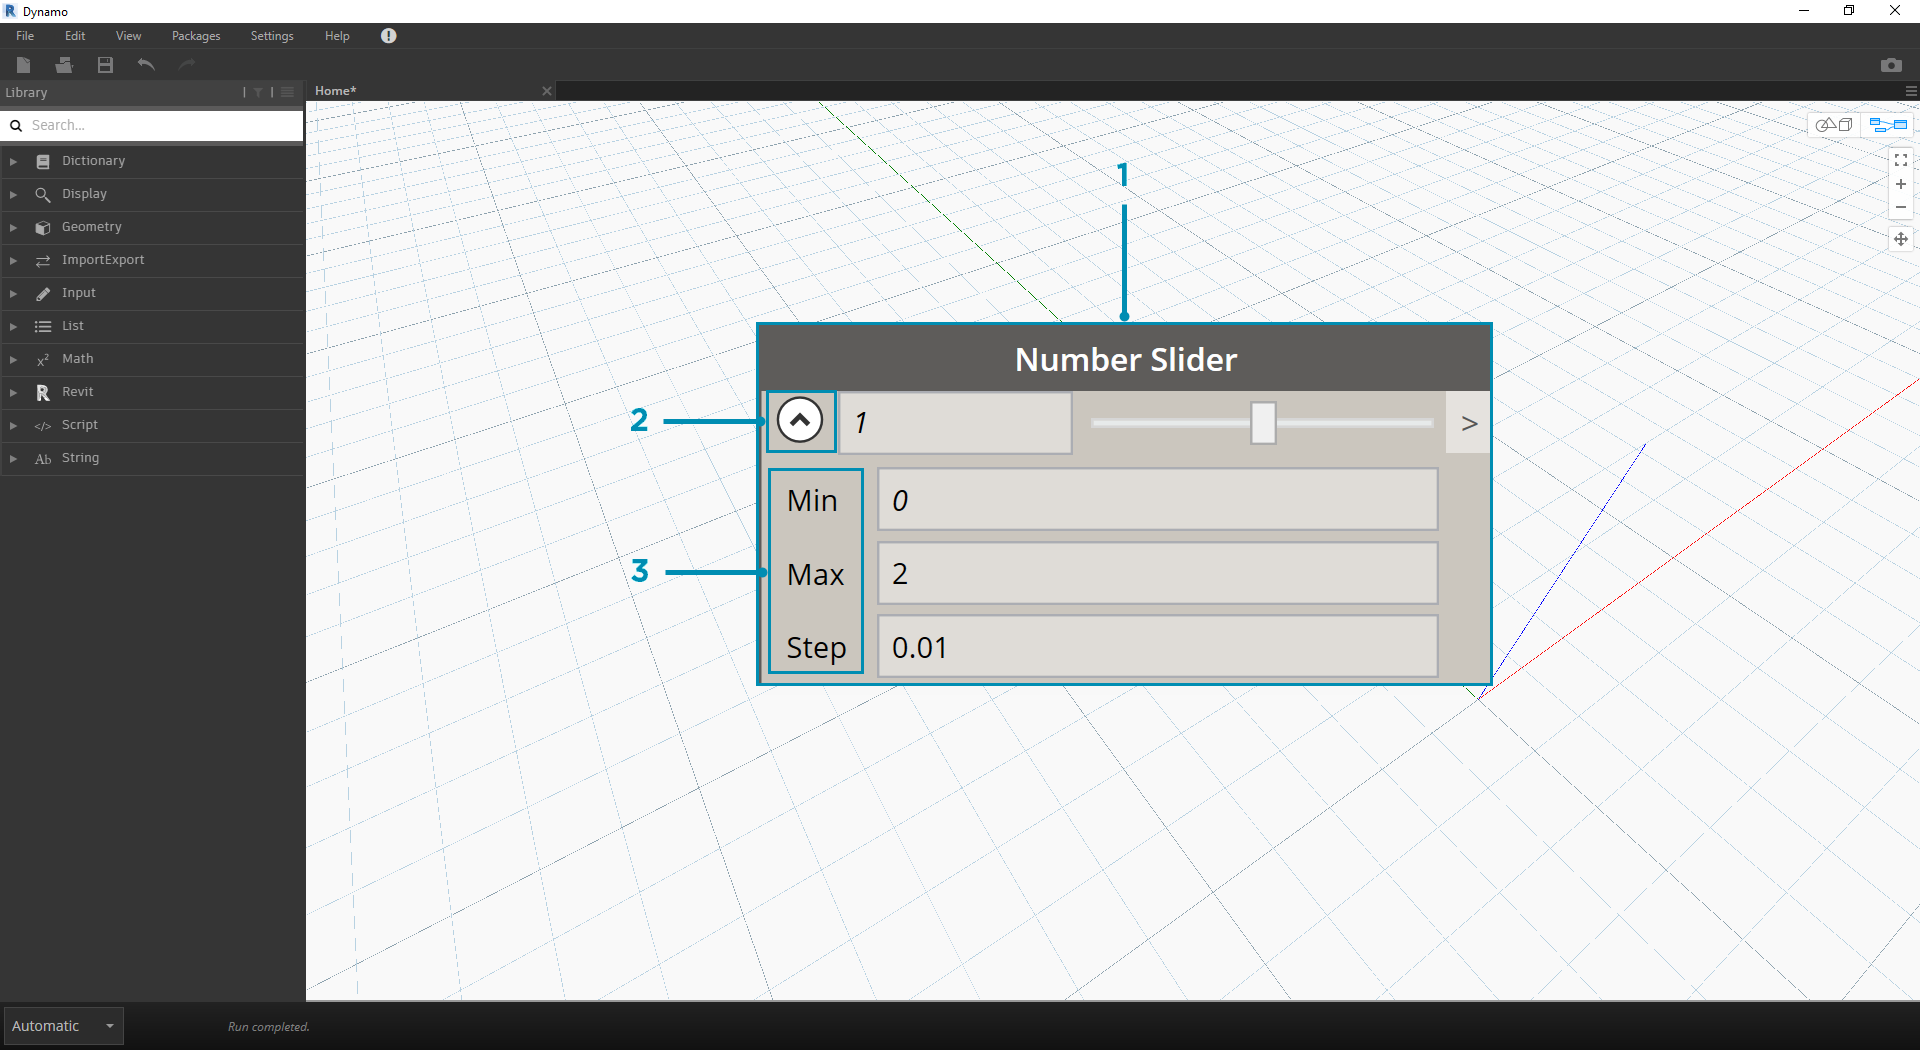Click the Dictionary category book icon
This screenshot has height=1050, width=1920.
click(43, 161)
